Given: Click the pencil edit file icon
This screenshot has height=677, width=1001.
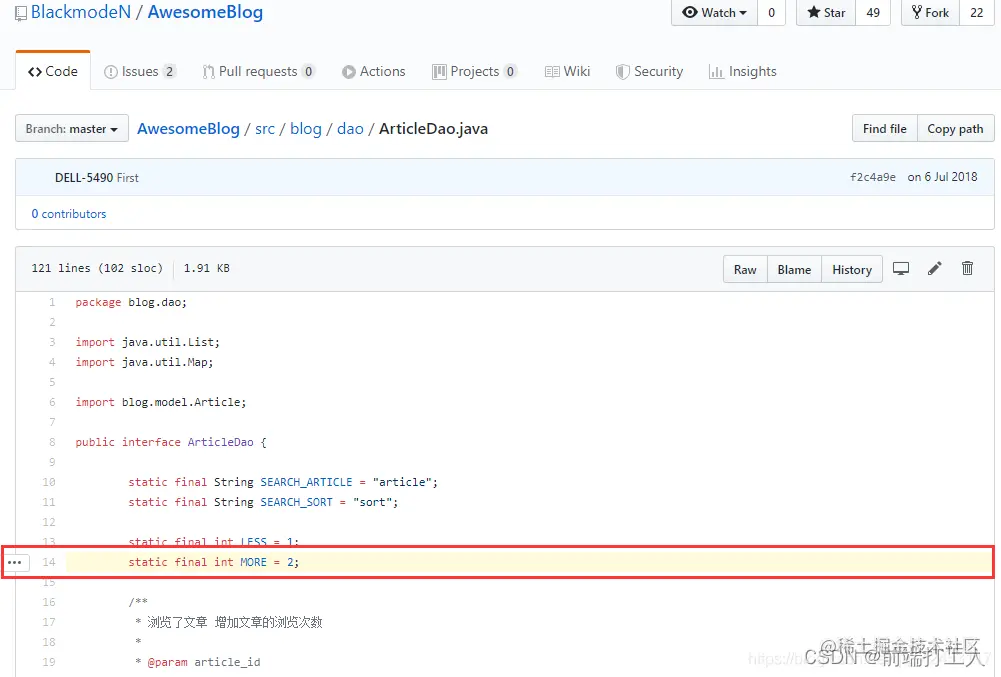Looking at the screenshot, I should tap(935, 268).
